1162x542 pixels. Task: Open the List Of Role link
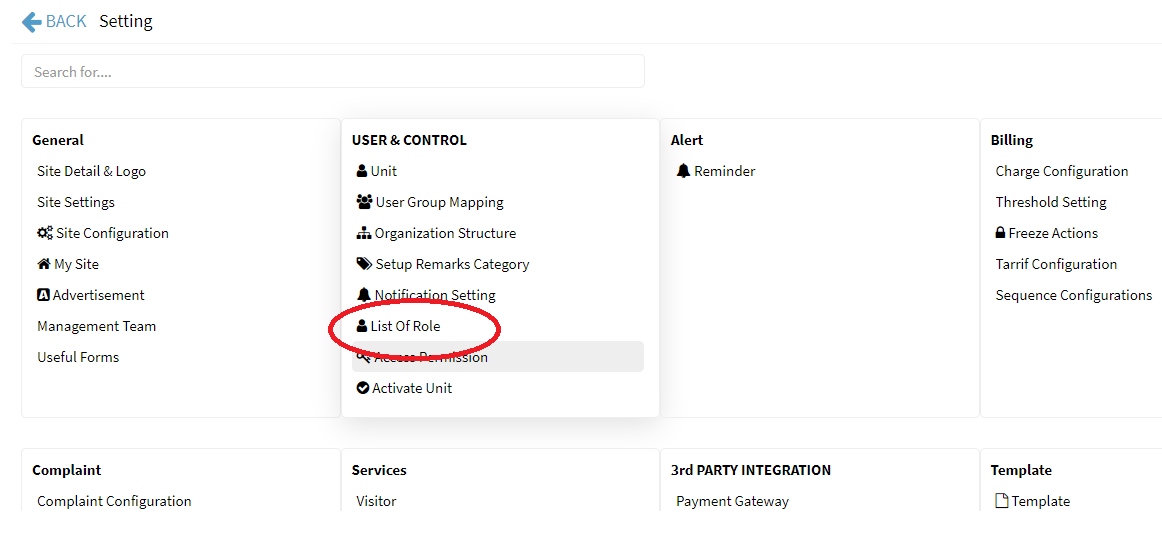(405, 326)
